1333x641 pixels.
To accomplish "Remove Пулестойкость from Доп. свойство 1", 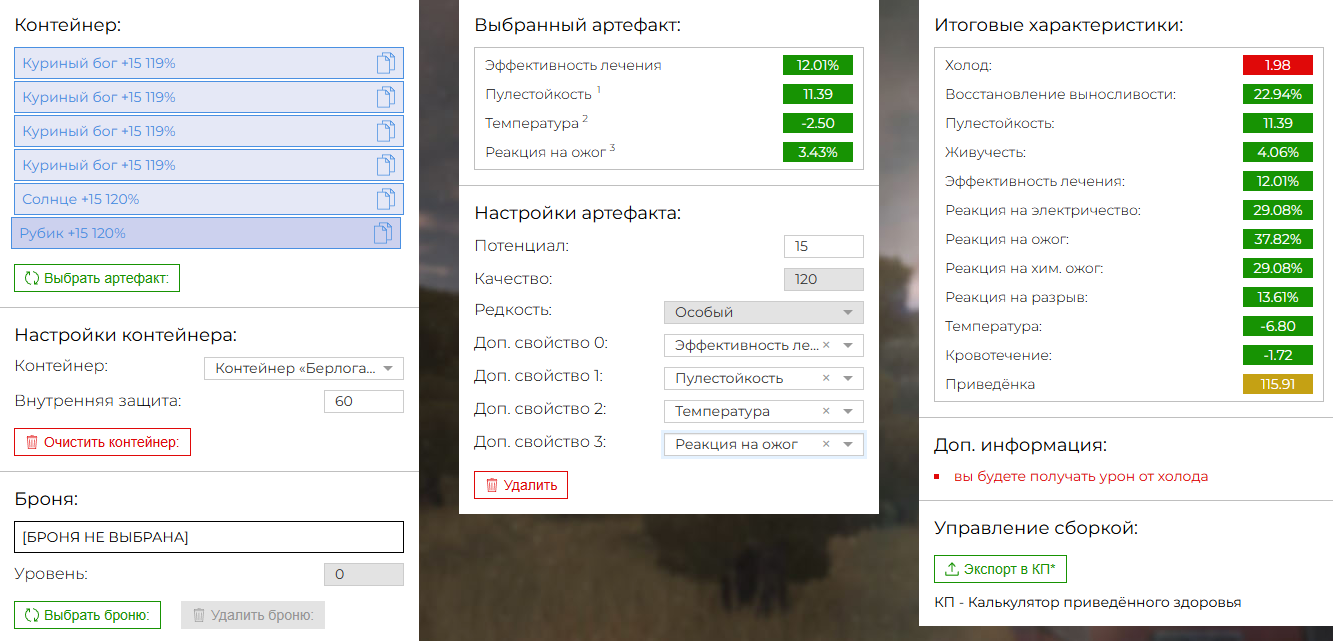I will tap(826, 379).
